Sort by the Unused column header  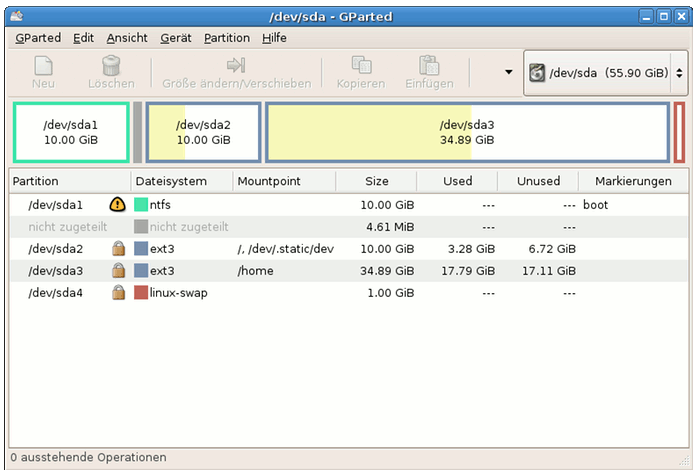538,181
